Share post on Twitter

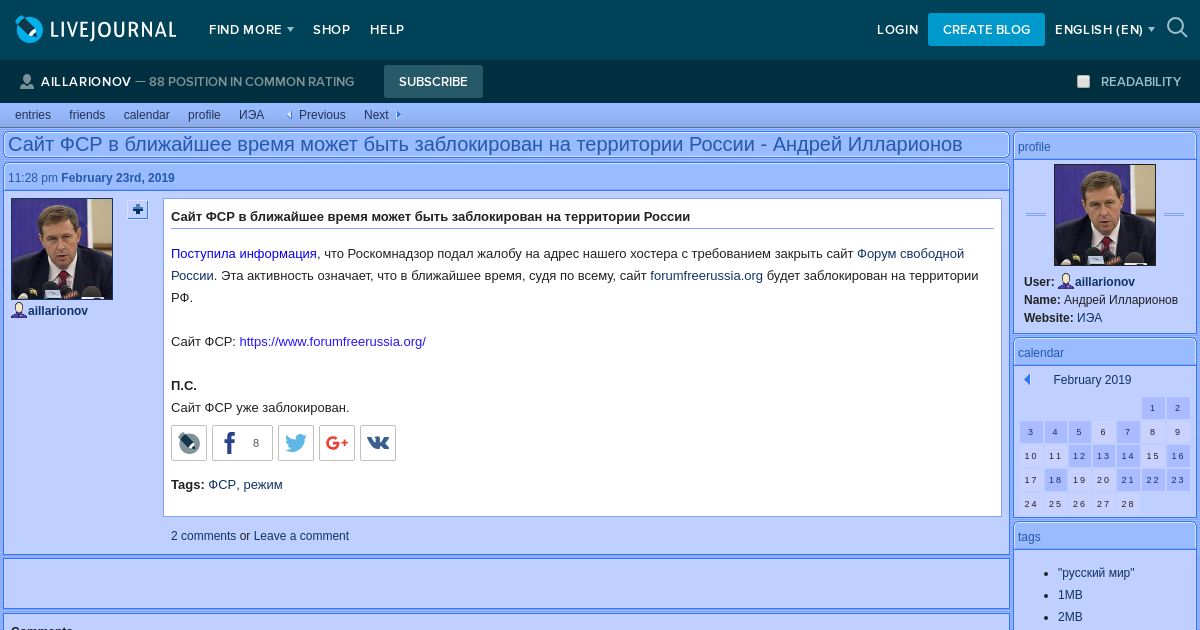click(296, 443)
